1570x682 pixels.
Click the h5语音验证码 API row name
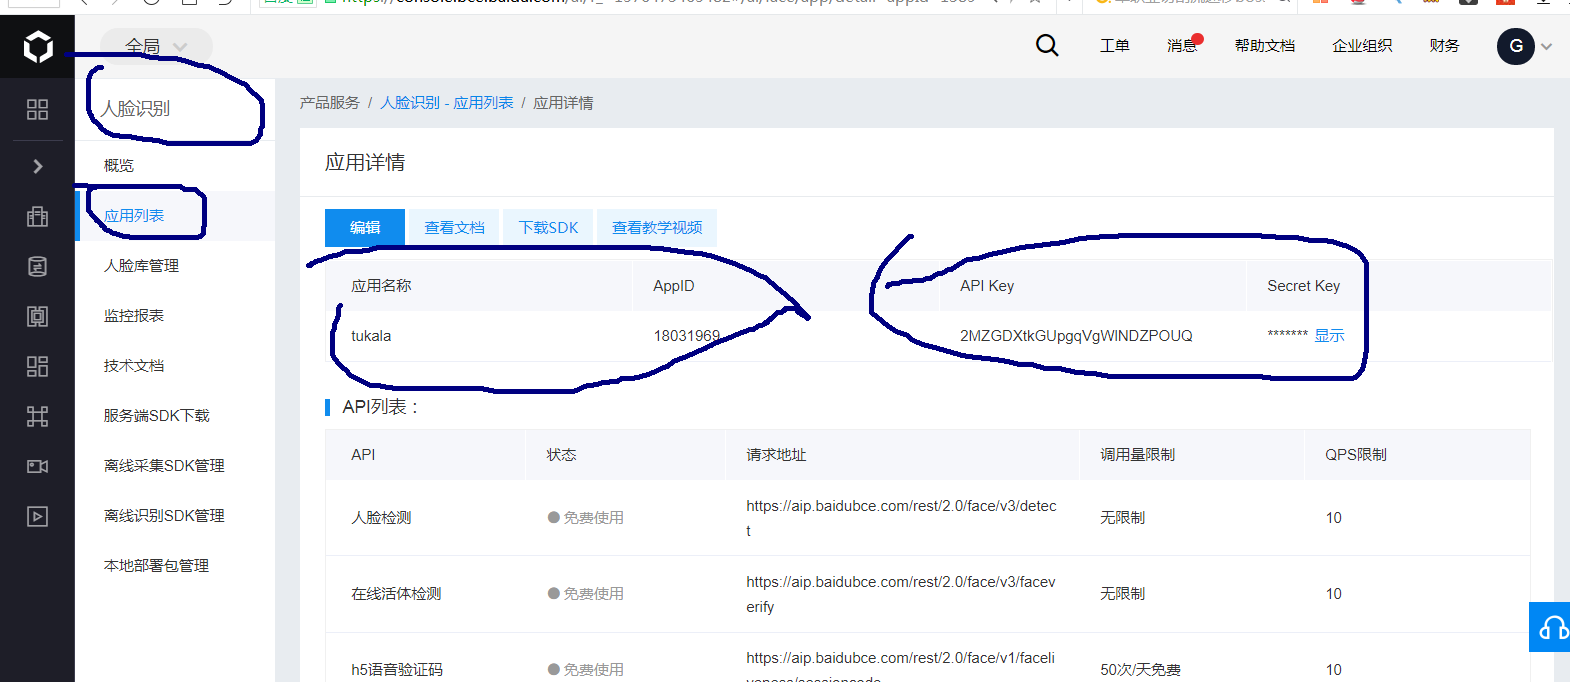[x=397, y=669]
